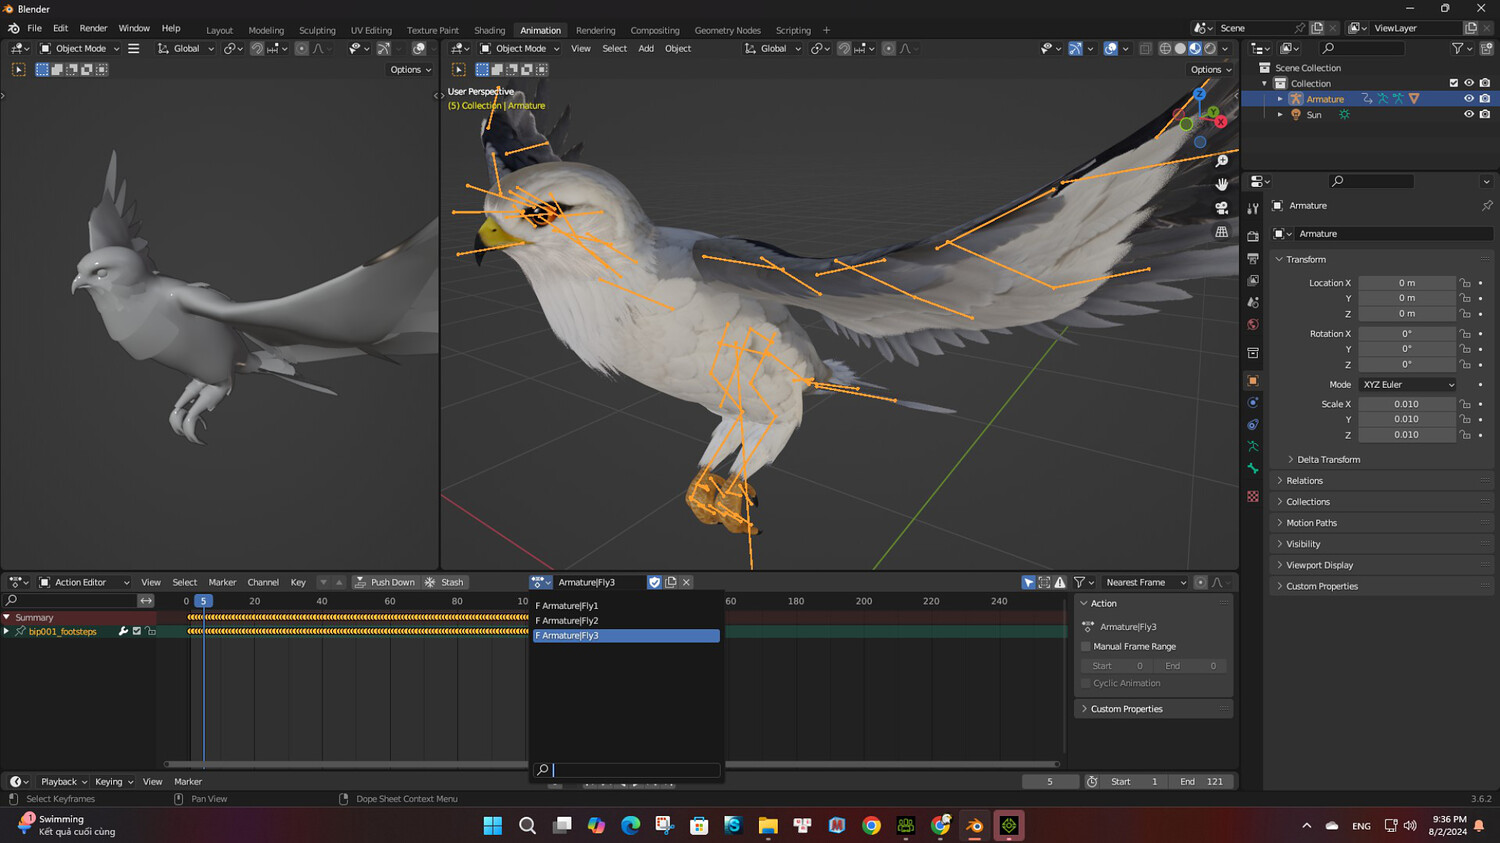Screen dimensions: 1500x843
Task: Switch to orthographic grid view icon
Action: pyautogui.click(x=1222, y=232)
